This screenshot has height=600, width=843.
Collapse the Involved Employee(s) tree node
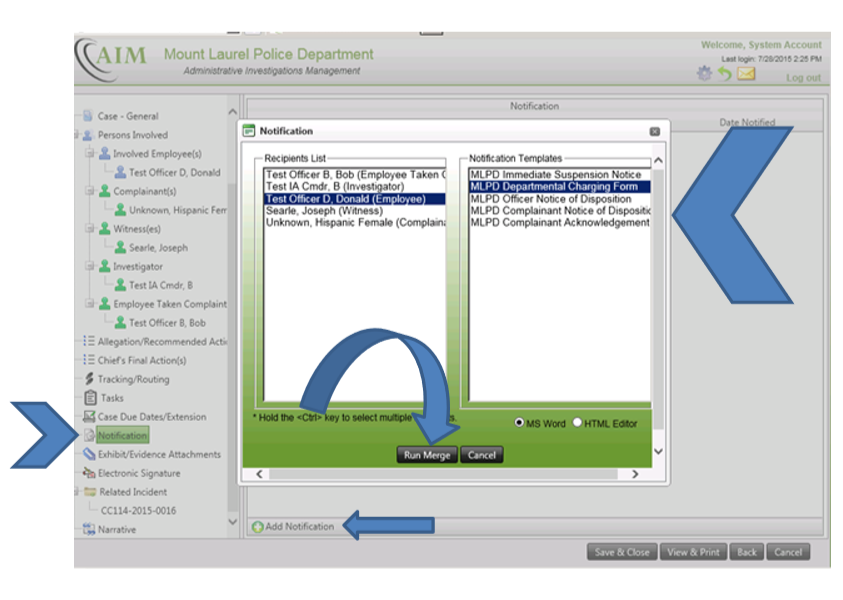pos(89,154)
